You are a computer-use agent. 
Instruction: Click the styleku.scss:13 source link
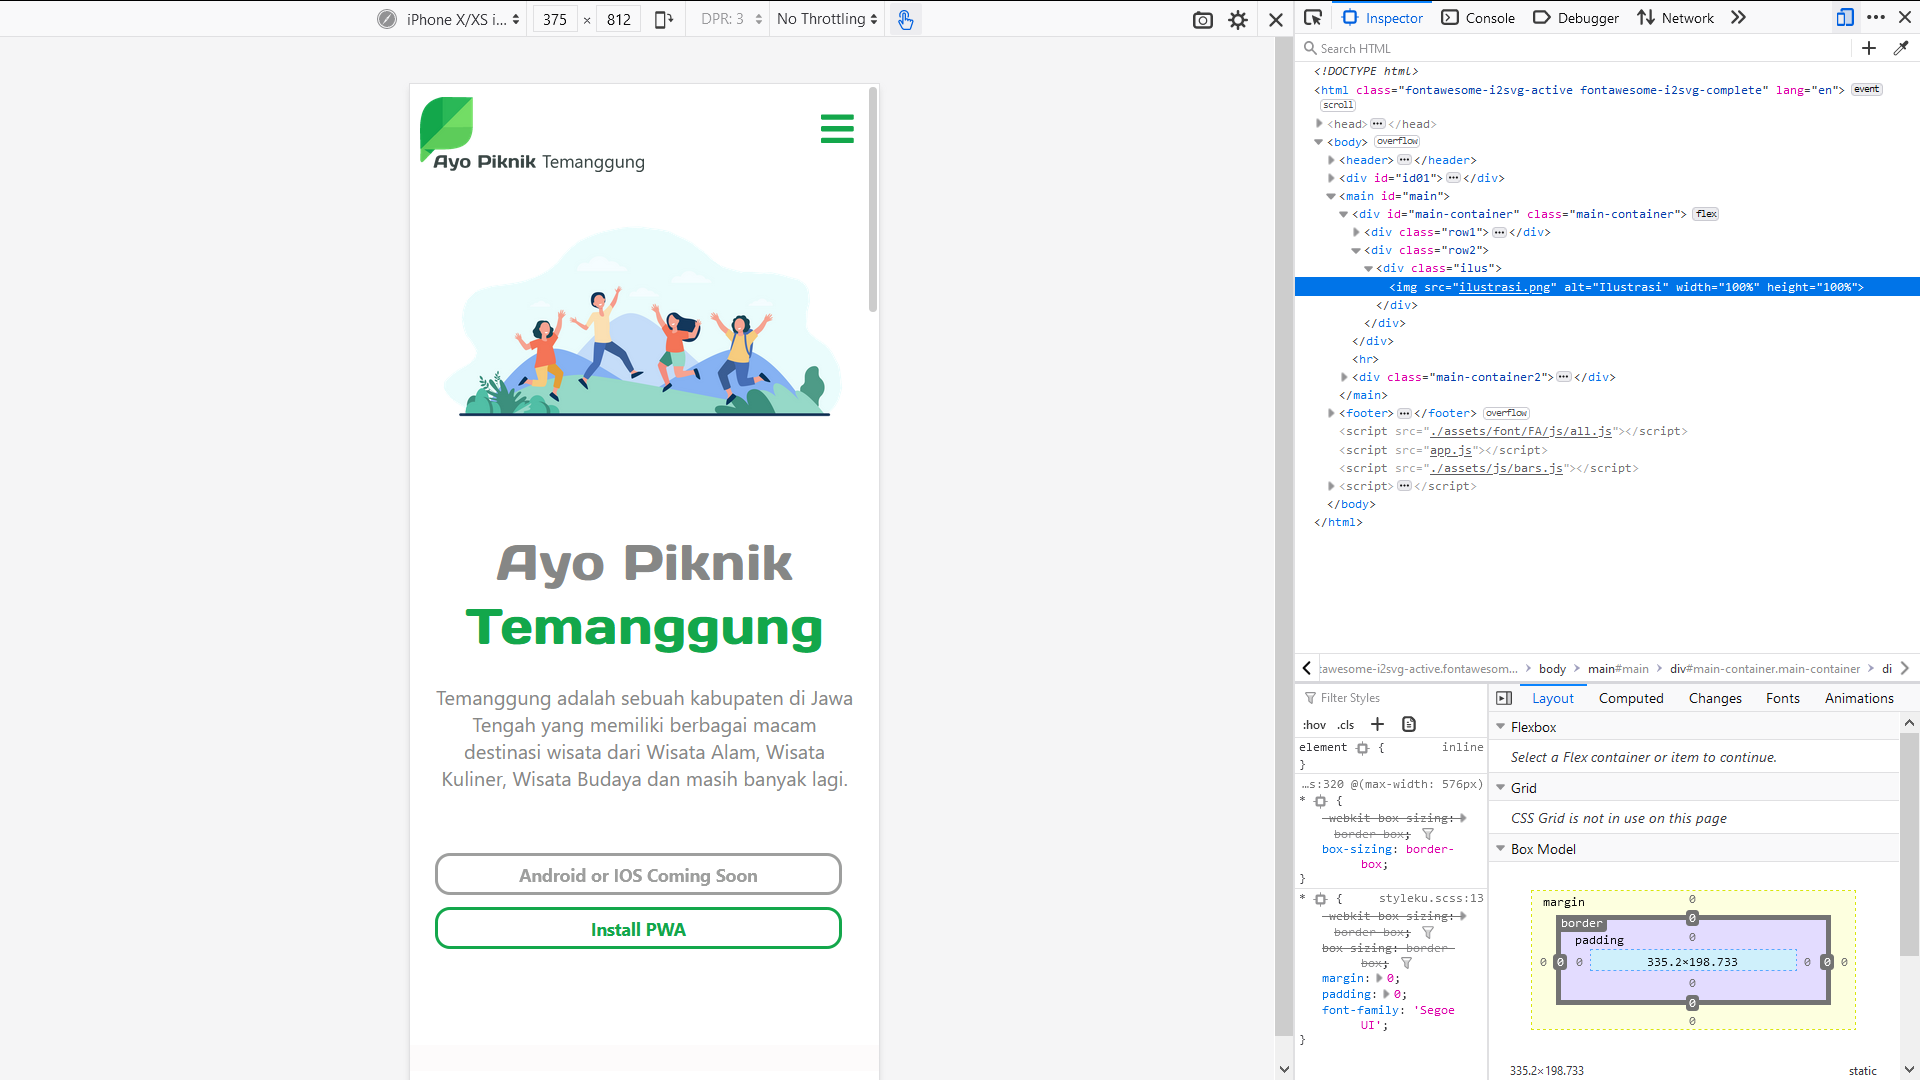click(1431, 898)
